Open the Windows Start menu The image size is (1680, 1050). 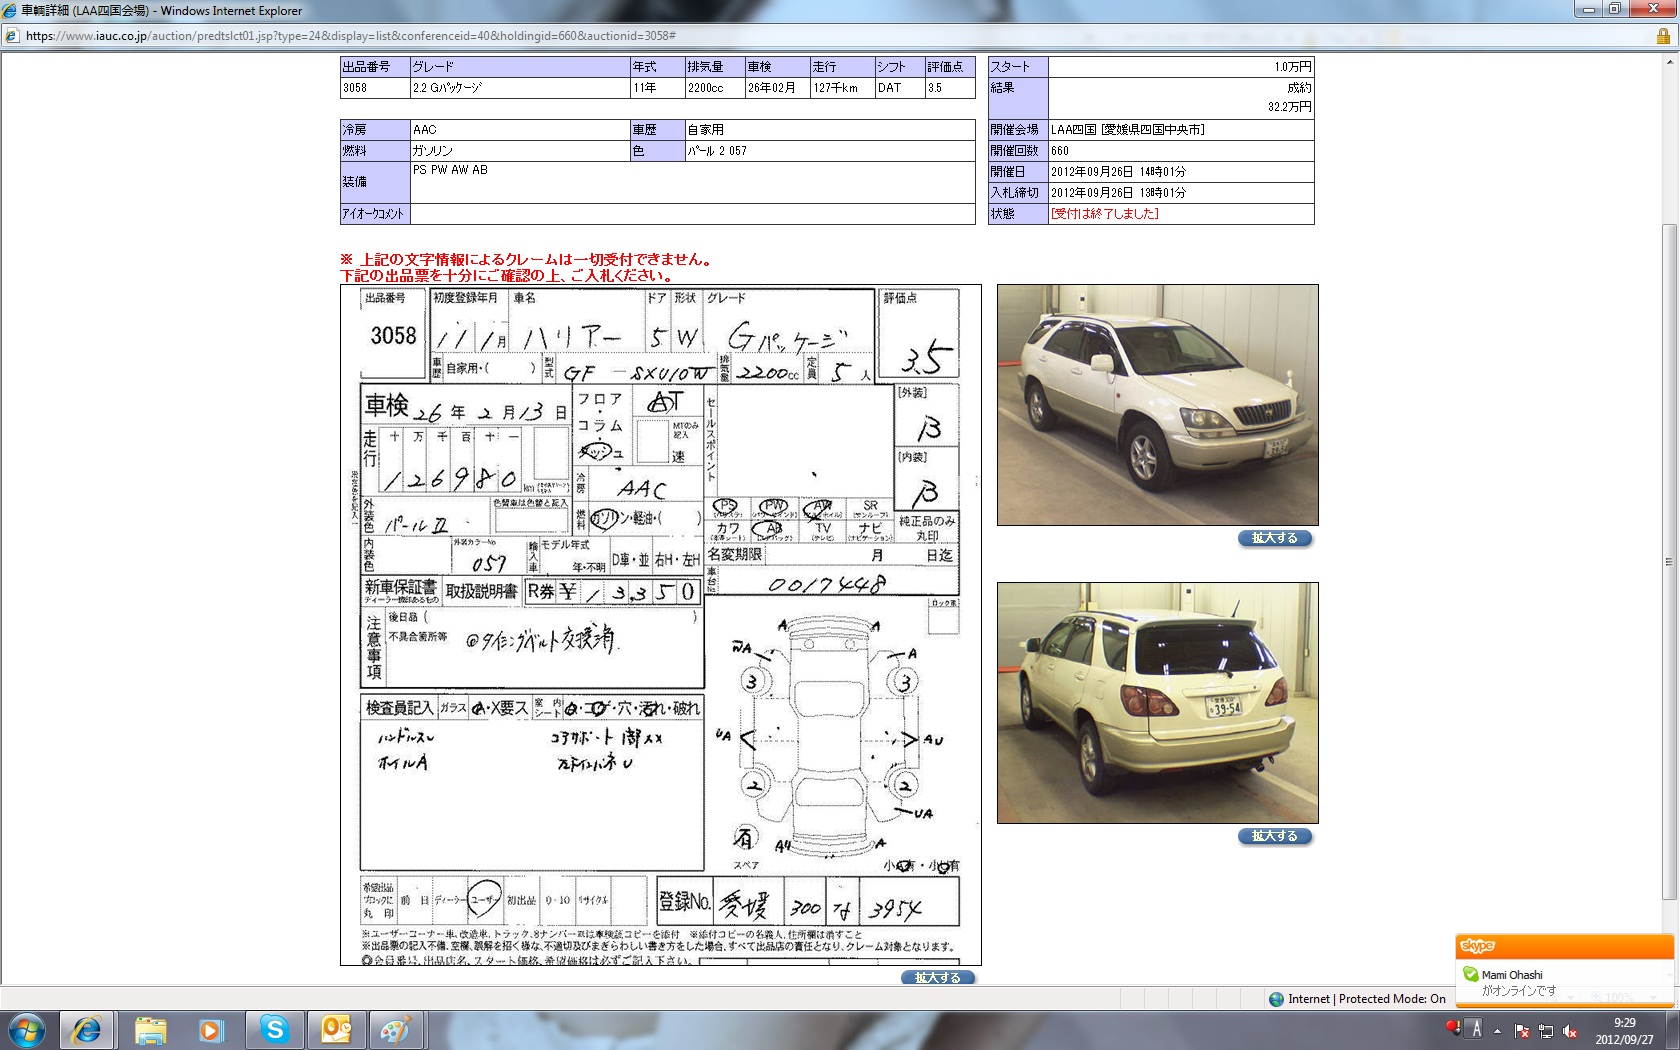27,1029
